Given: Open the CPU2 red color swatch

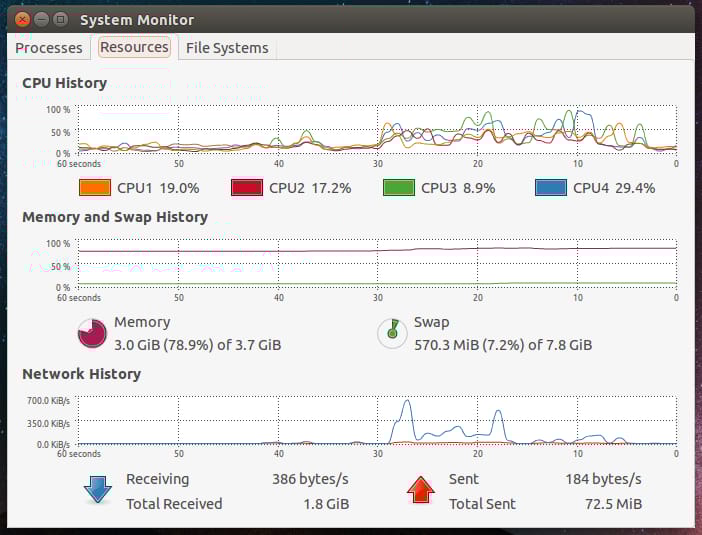Looking at the screenshot, I should (246, 188).
